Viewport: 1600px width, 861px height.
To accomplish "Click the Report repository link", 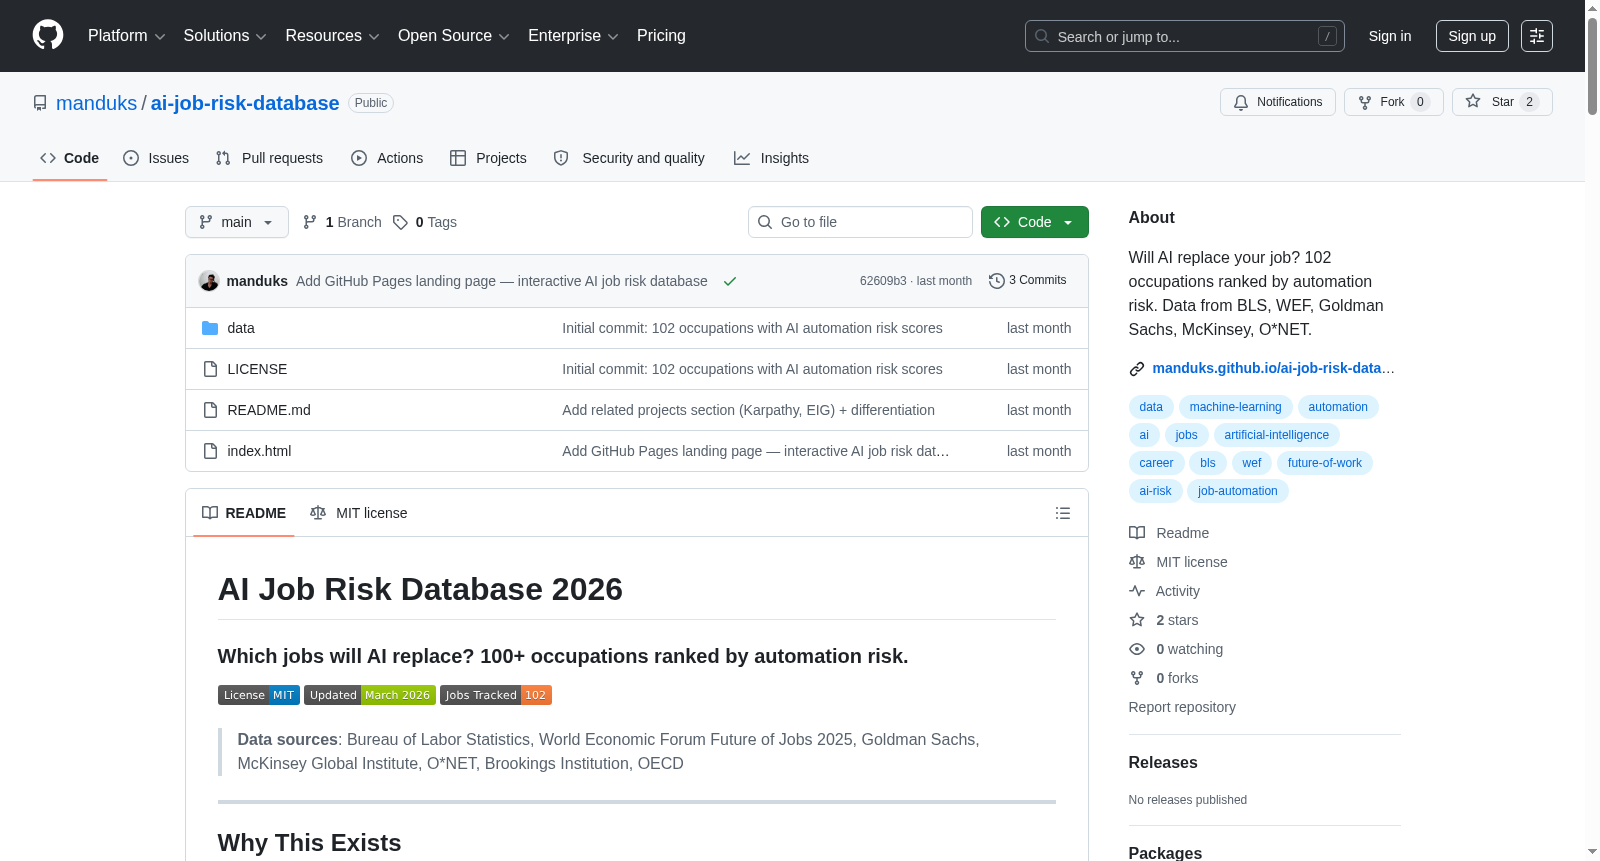I will (x=1182, y=707).
